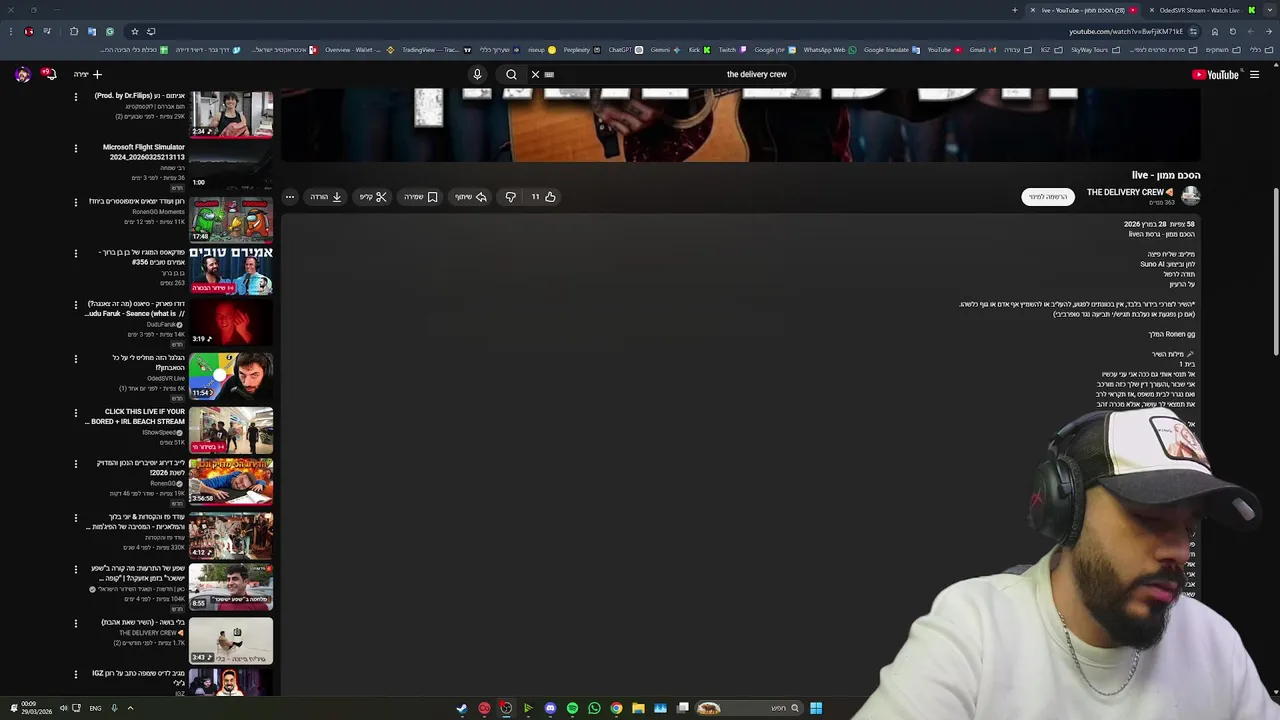Click the browser address bar URL
Image resolution: width=1280 pixels, height=720 pixels.
[1125, 31]
